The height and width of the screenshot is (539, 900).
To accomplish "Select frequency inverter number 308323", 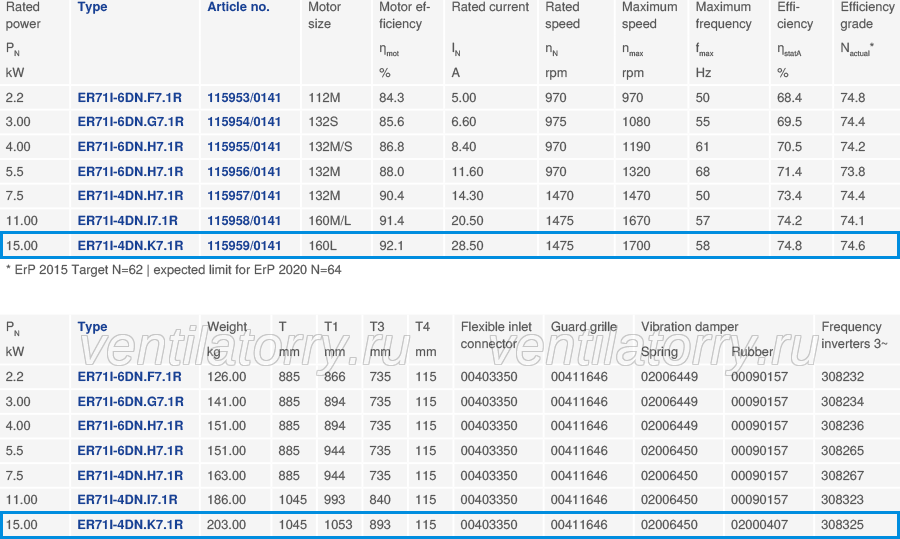I will (842, 499).
